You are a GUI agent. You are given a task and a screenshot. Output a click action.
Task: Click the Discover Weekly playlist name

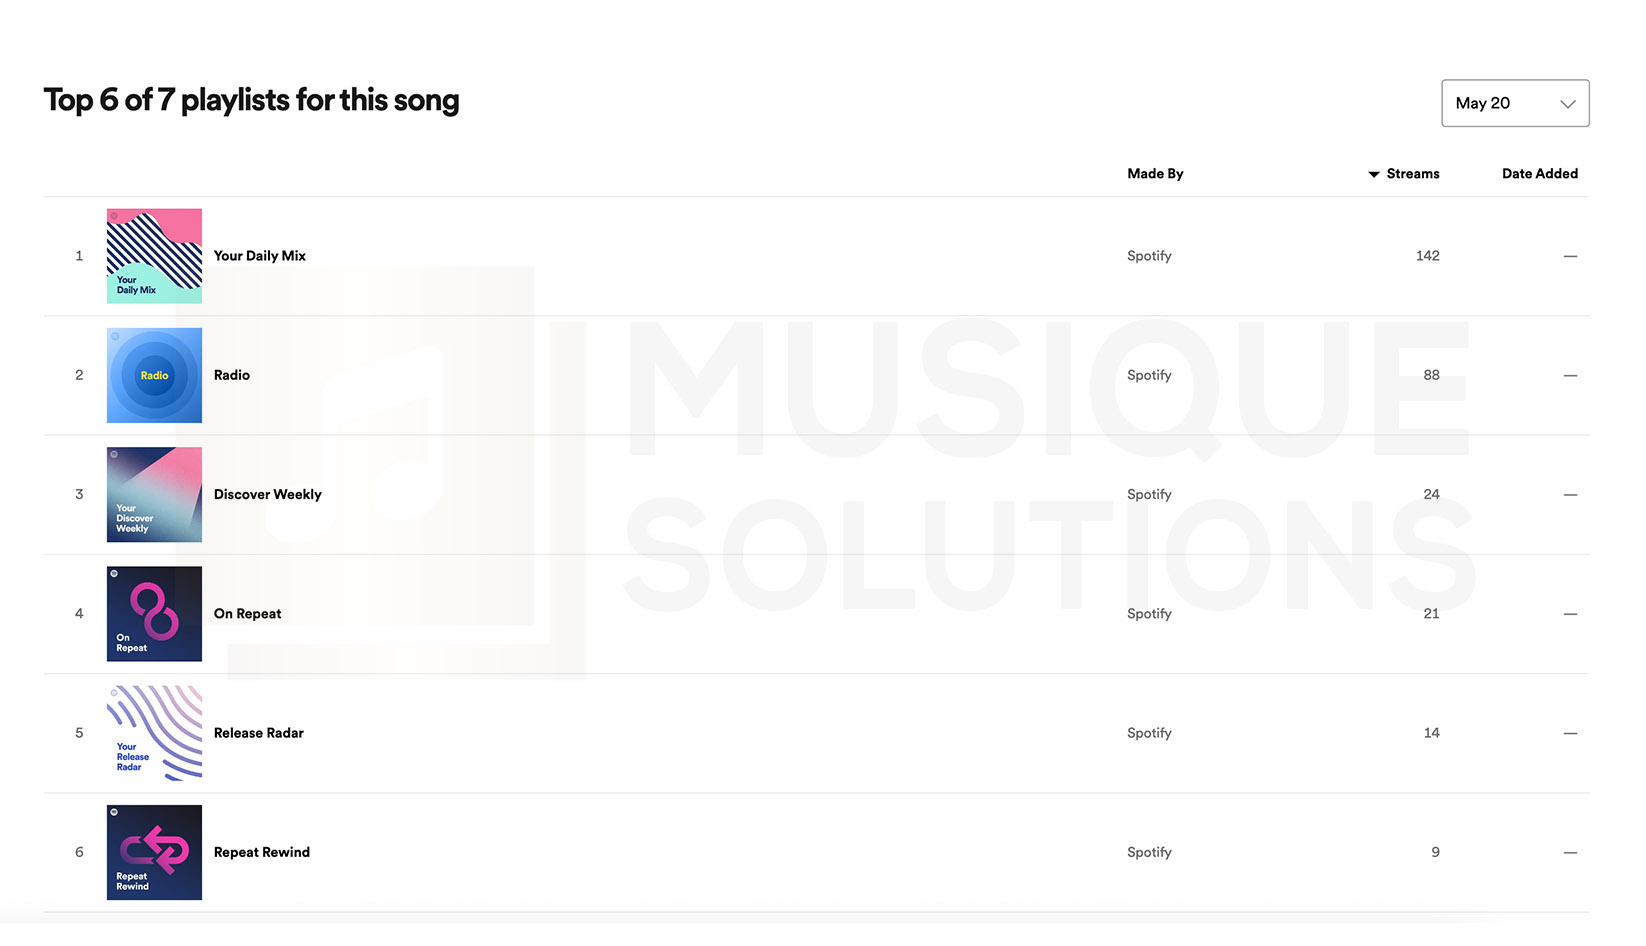click(x=266, y=494)
